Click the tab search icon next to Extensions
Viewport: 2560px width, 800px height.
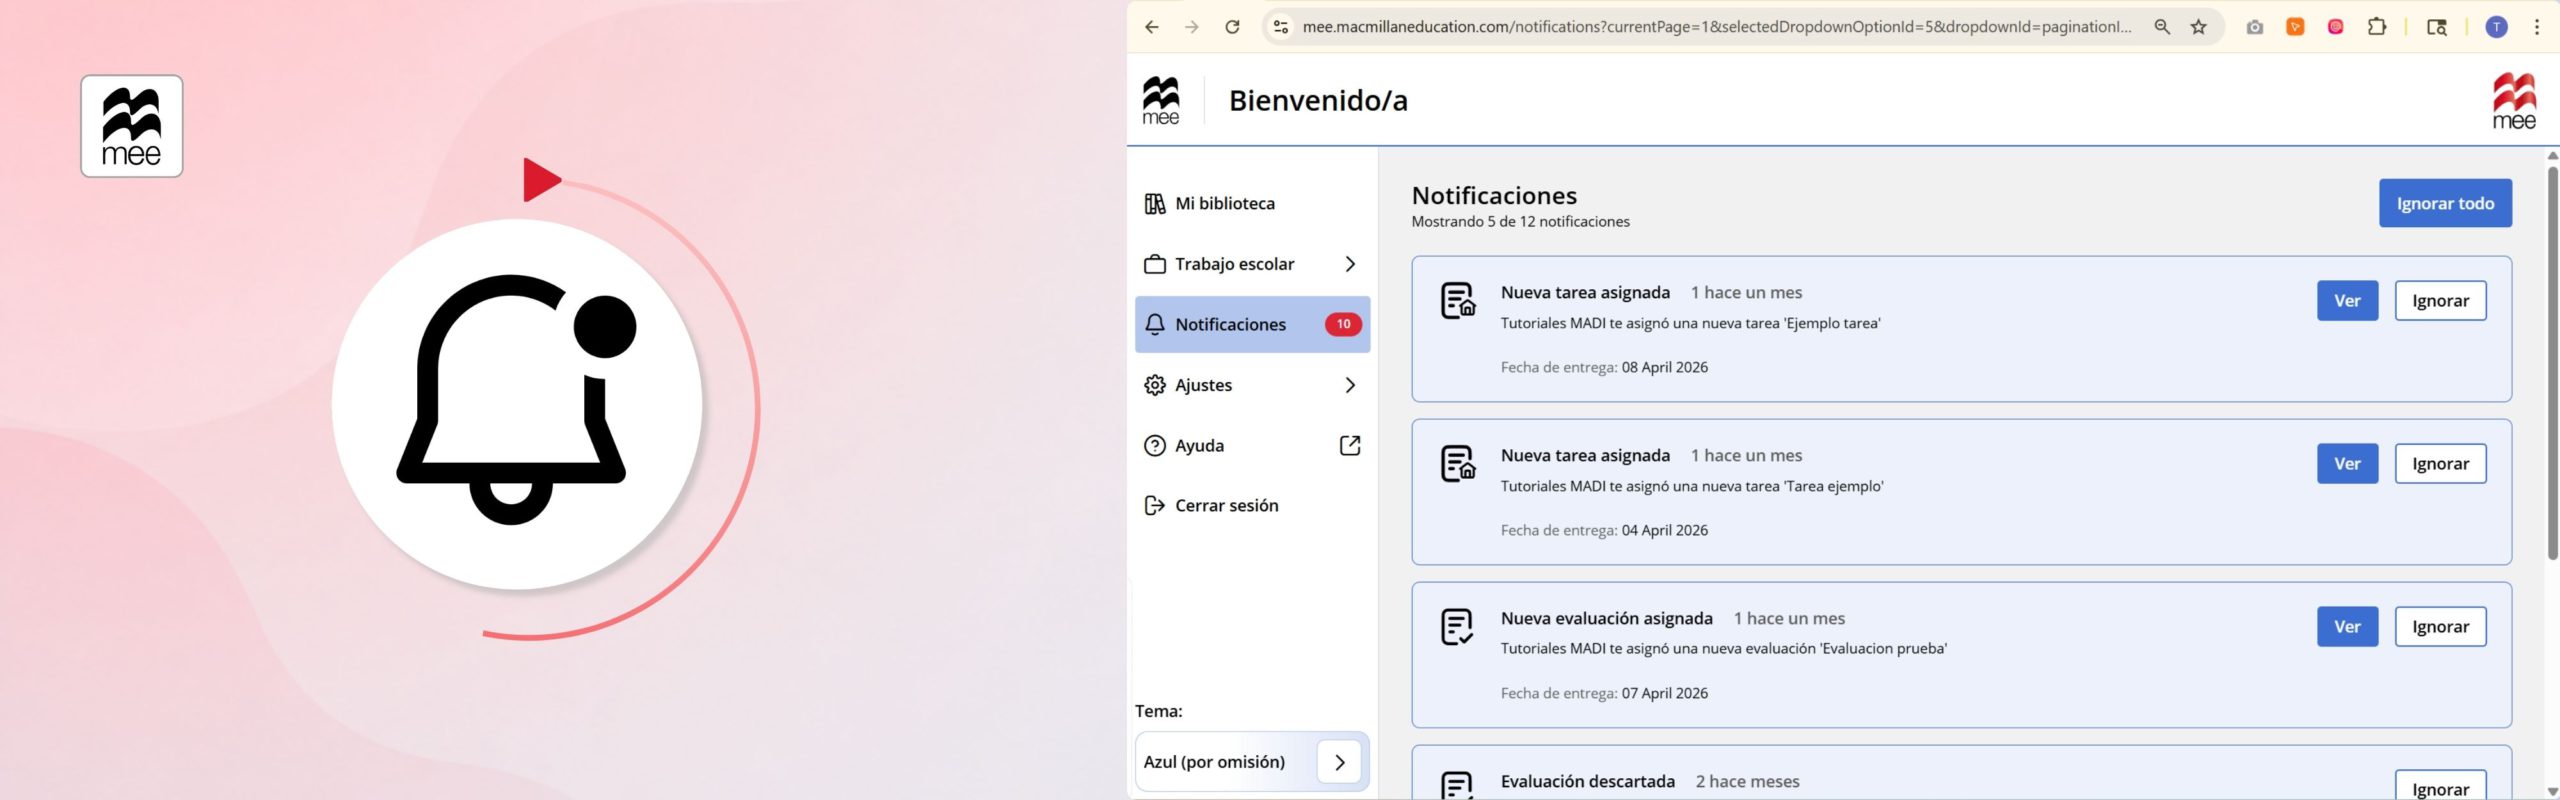[2437, 27]
